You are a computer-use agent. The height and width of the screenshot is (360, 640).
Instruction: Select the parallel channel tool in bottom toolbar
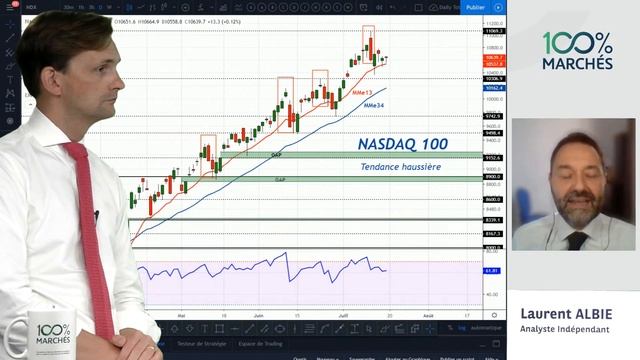[x=264, y=329]
